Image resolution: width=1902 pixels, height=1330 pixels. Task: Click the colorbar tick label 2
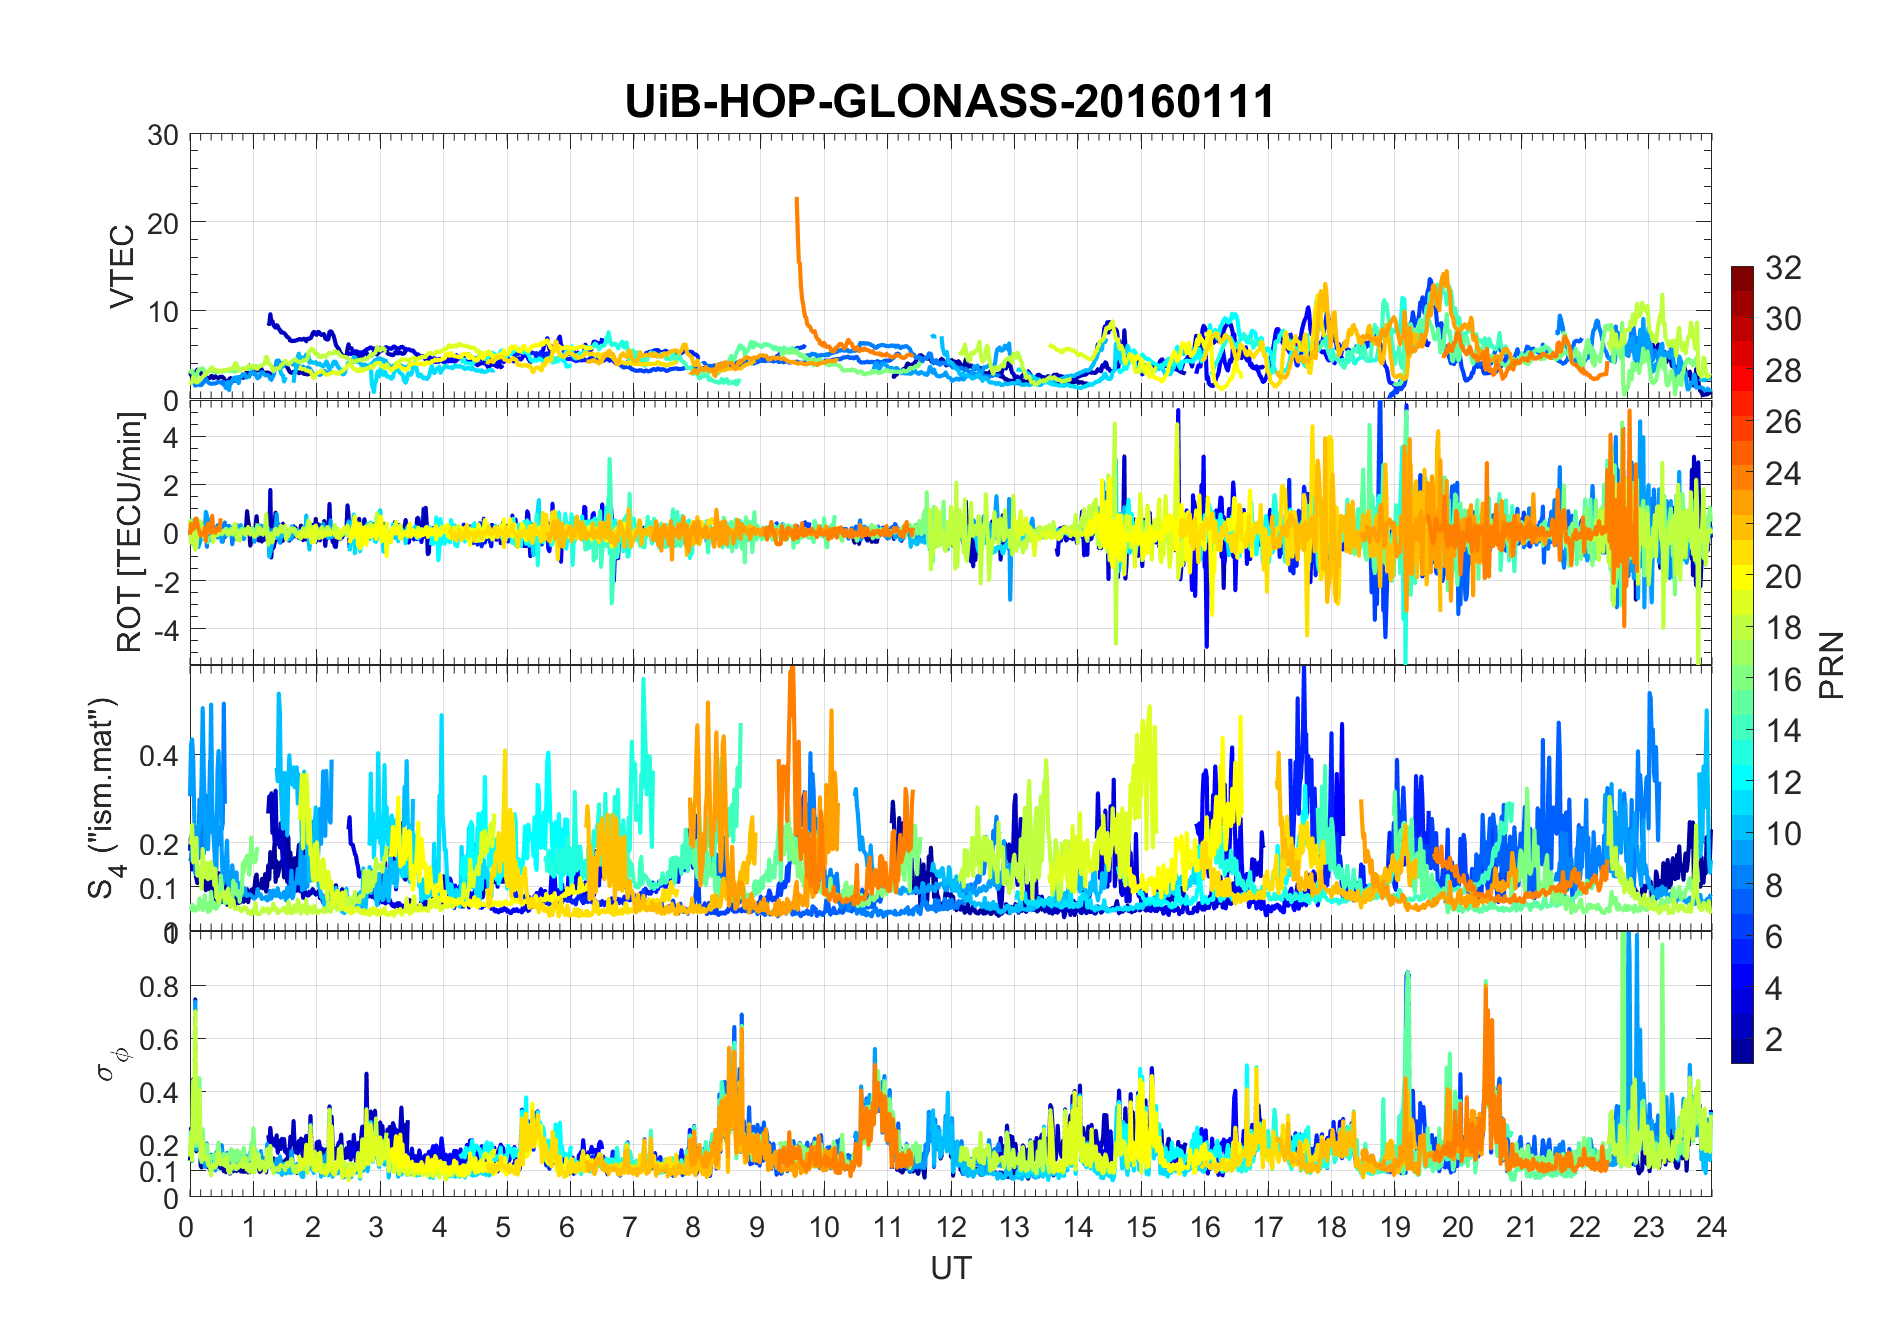(x=1774, y=1040)
